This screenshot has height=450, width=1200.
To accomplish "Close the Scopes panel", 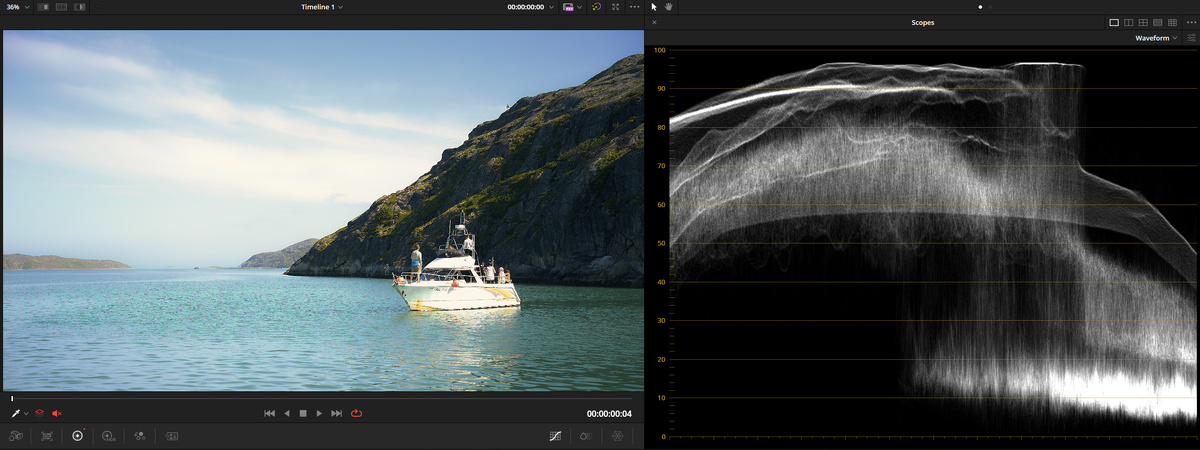I will pos(654,22).
